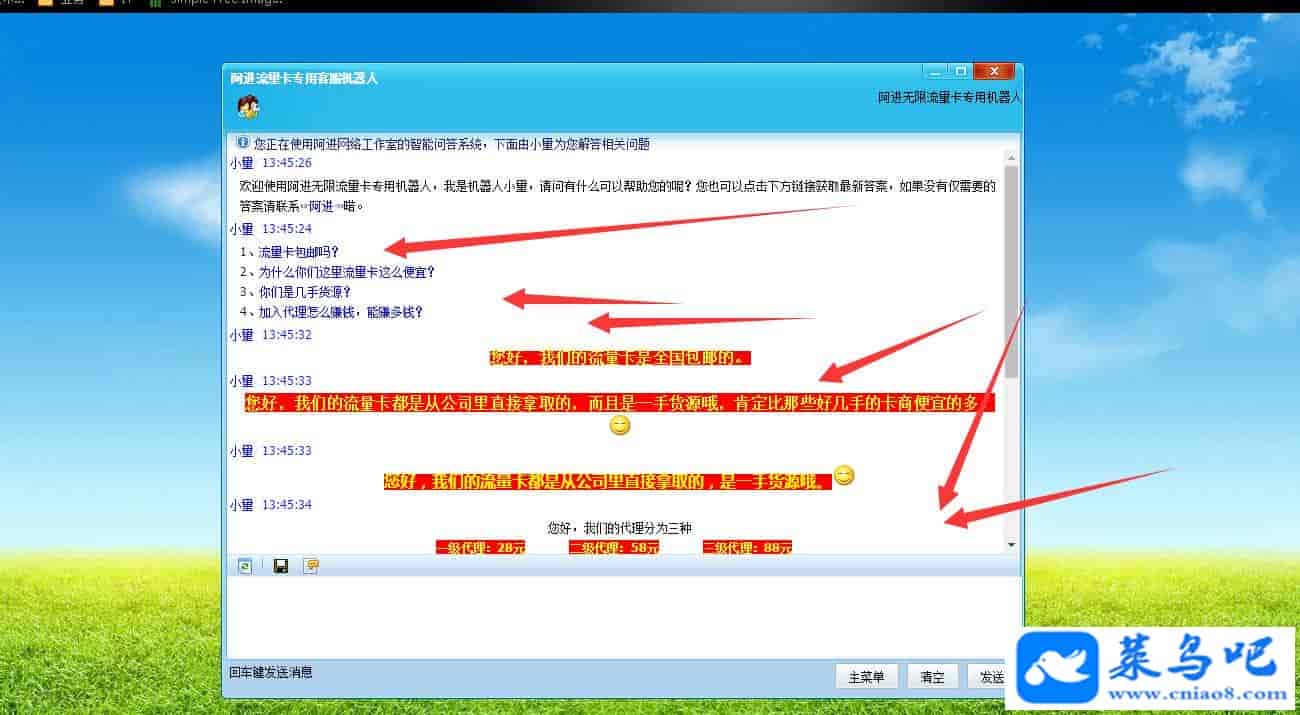Click the save (floppy disk) icon

click(x=281, y=566)
